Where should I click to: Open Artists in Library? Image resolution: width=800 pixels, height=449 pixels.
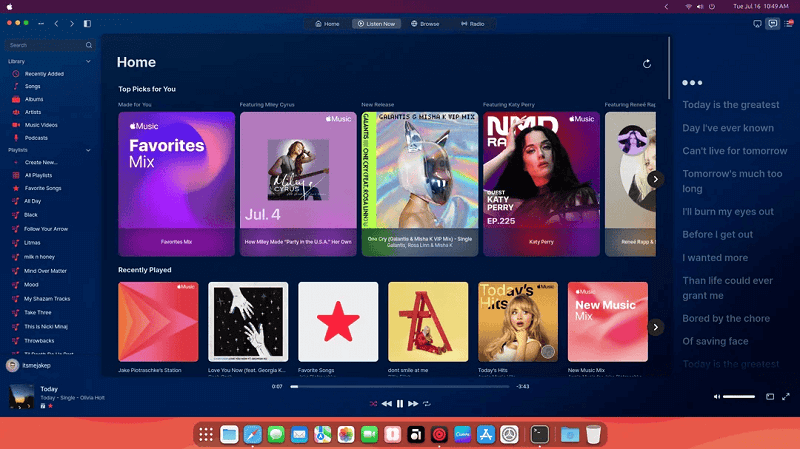[33, 112]
